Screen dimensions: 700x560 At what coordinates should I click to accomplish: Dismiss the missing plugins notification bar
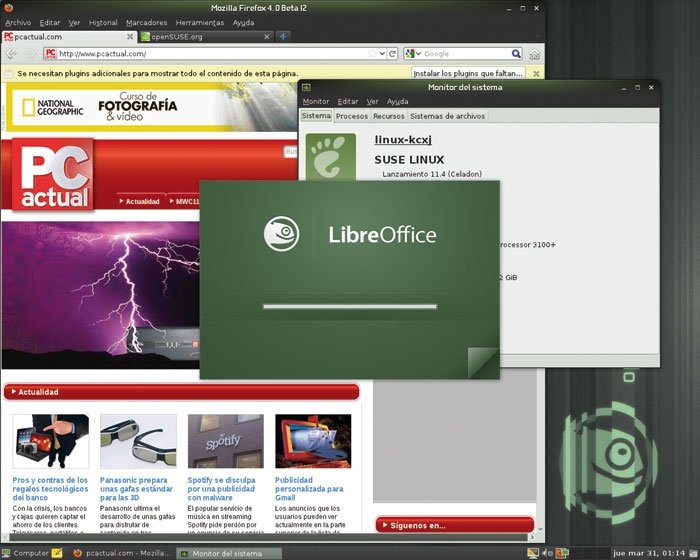point(536,74)
